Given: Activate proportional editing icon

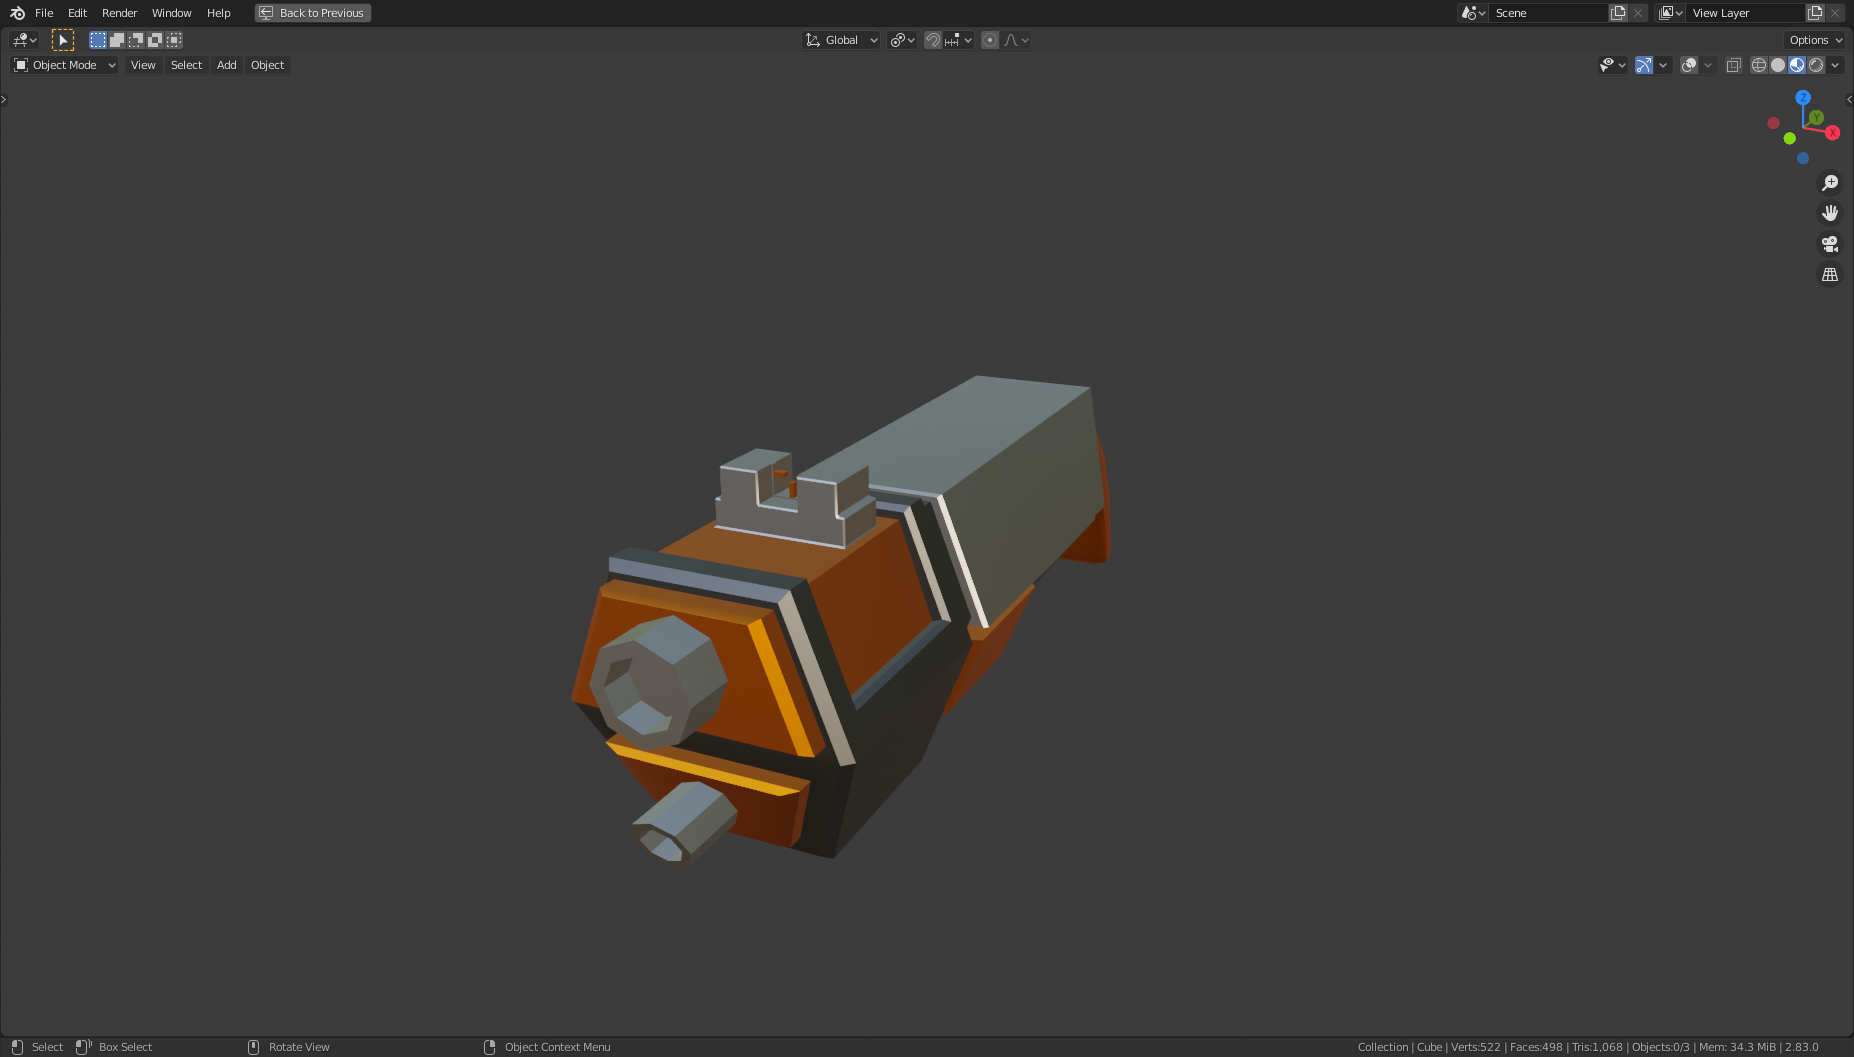Looking at the screenshot, I should click(990, 39).
